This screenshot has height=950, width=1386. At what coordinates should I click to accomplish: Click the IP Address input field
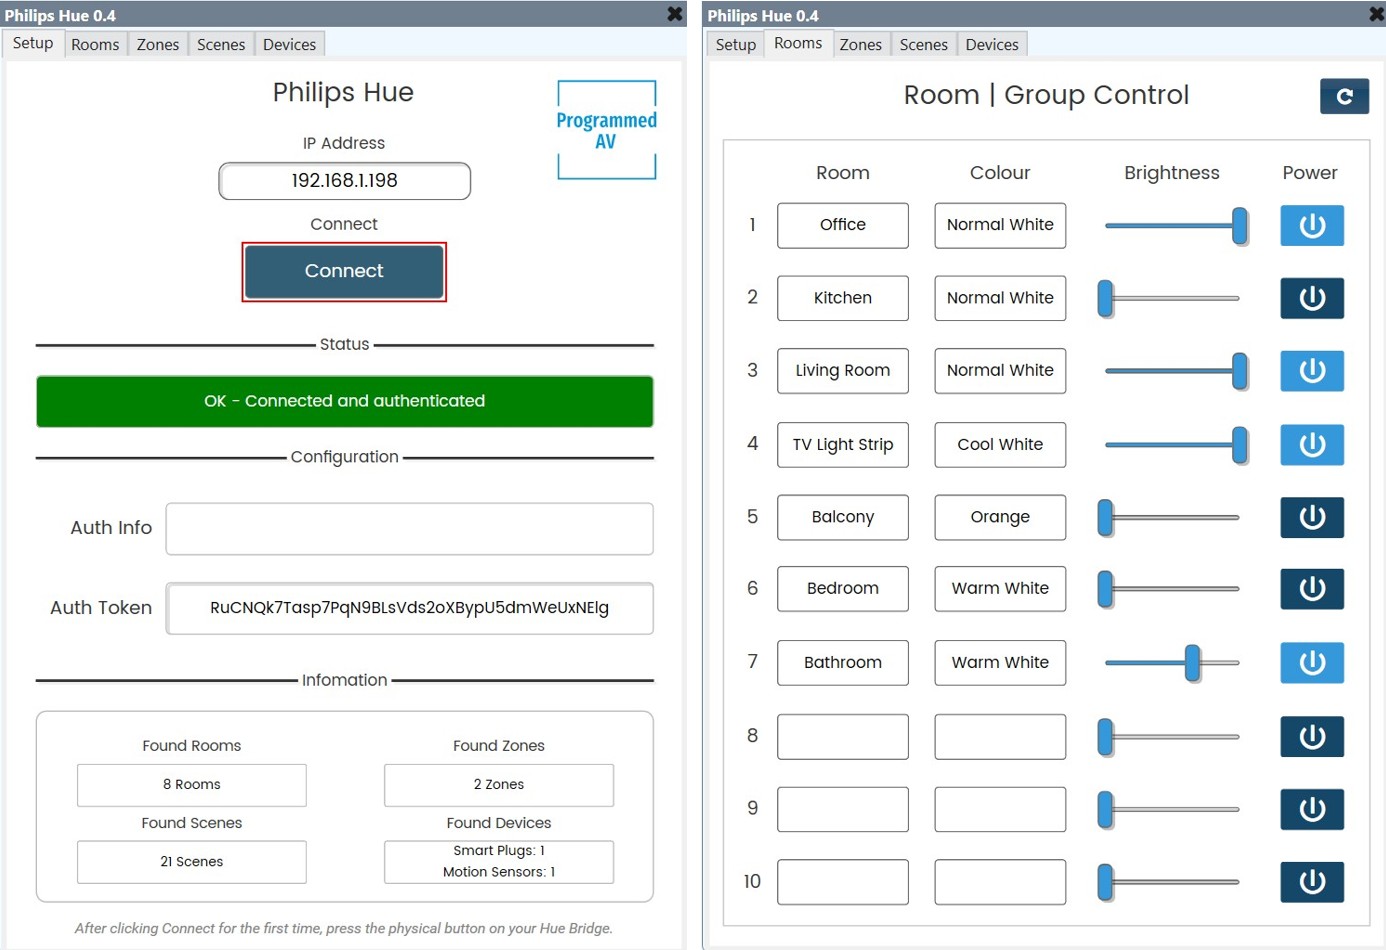pyautogui.click(x=344, y=181)
